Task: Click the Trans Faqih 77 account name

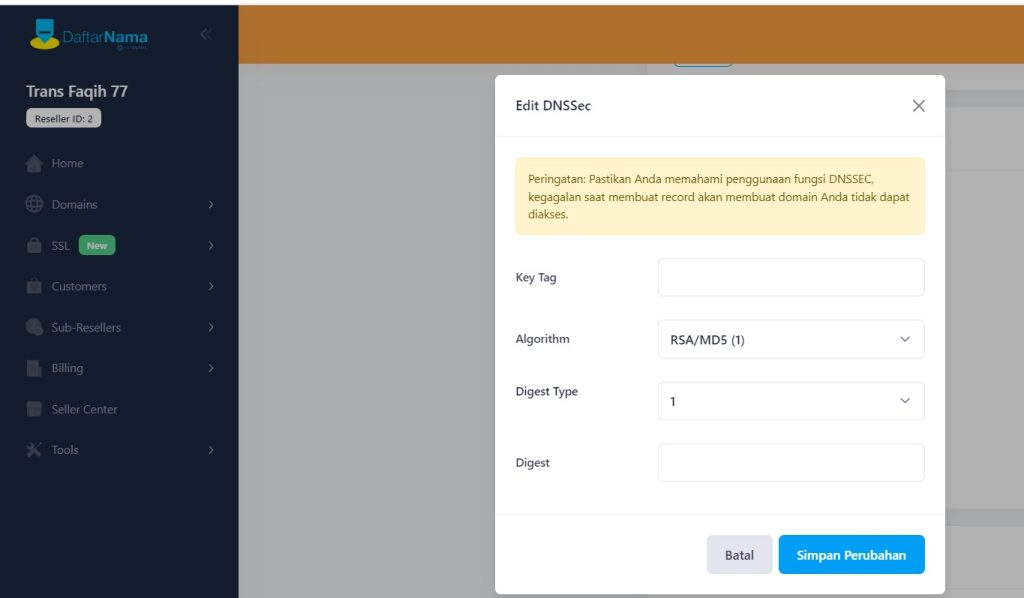Action: 77,91
